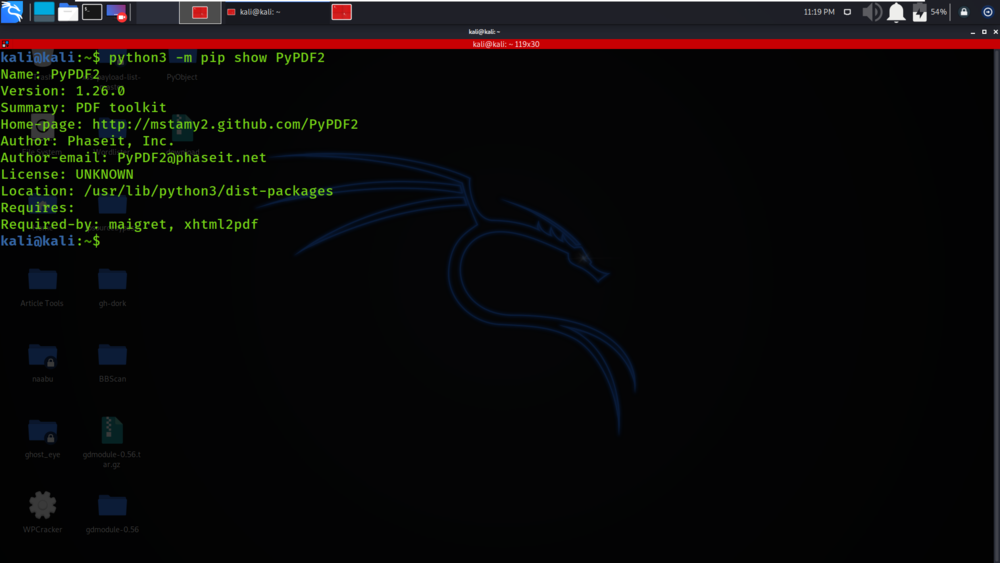Screen dimensions: 1000x563
Task: Click the final kali@kali:~$ prompt
Action: (50, 240)
